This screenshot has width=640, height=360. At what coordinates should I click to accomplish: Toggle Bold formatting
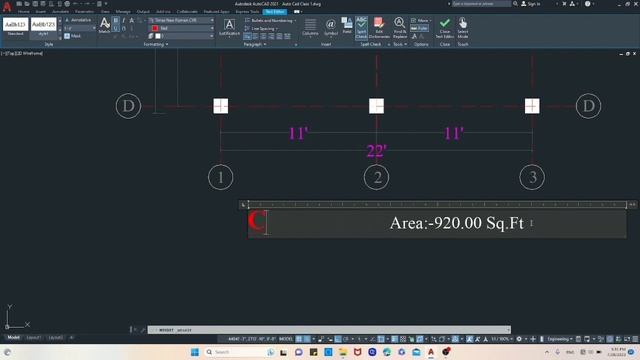point(116,20)
